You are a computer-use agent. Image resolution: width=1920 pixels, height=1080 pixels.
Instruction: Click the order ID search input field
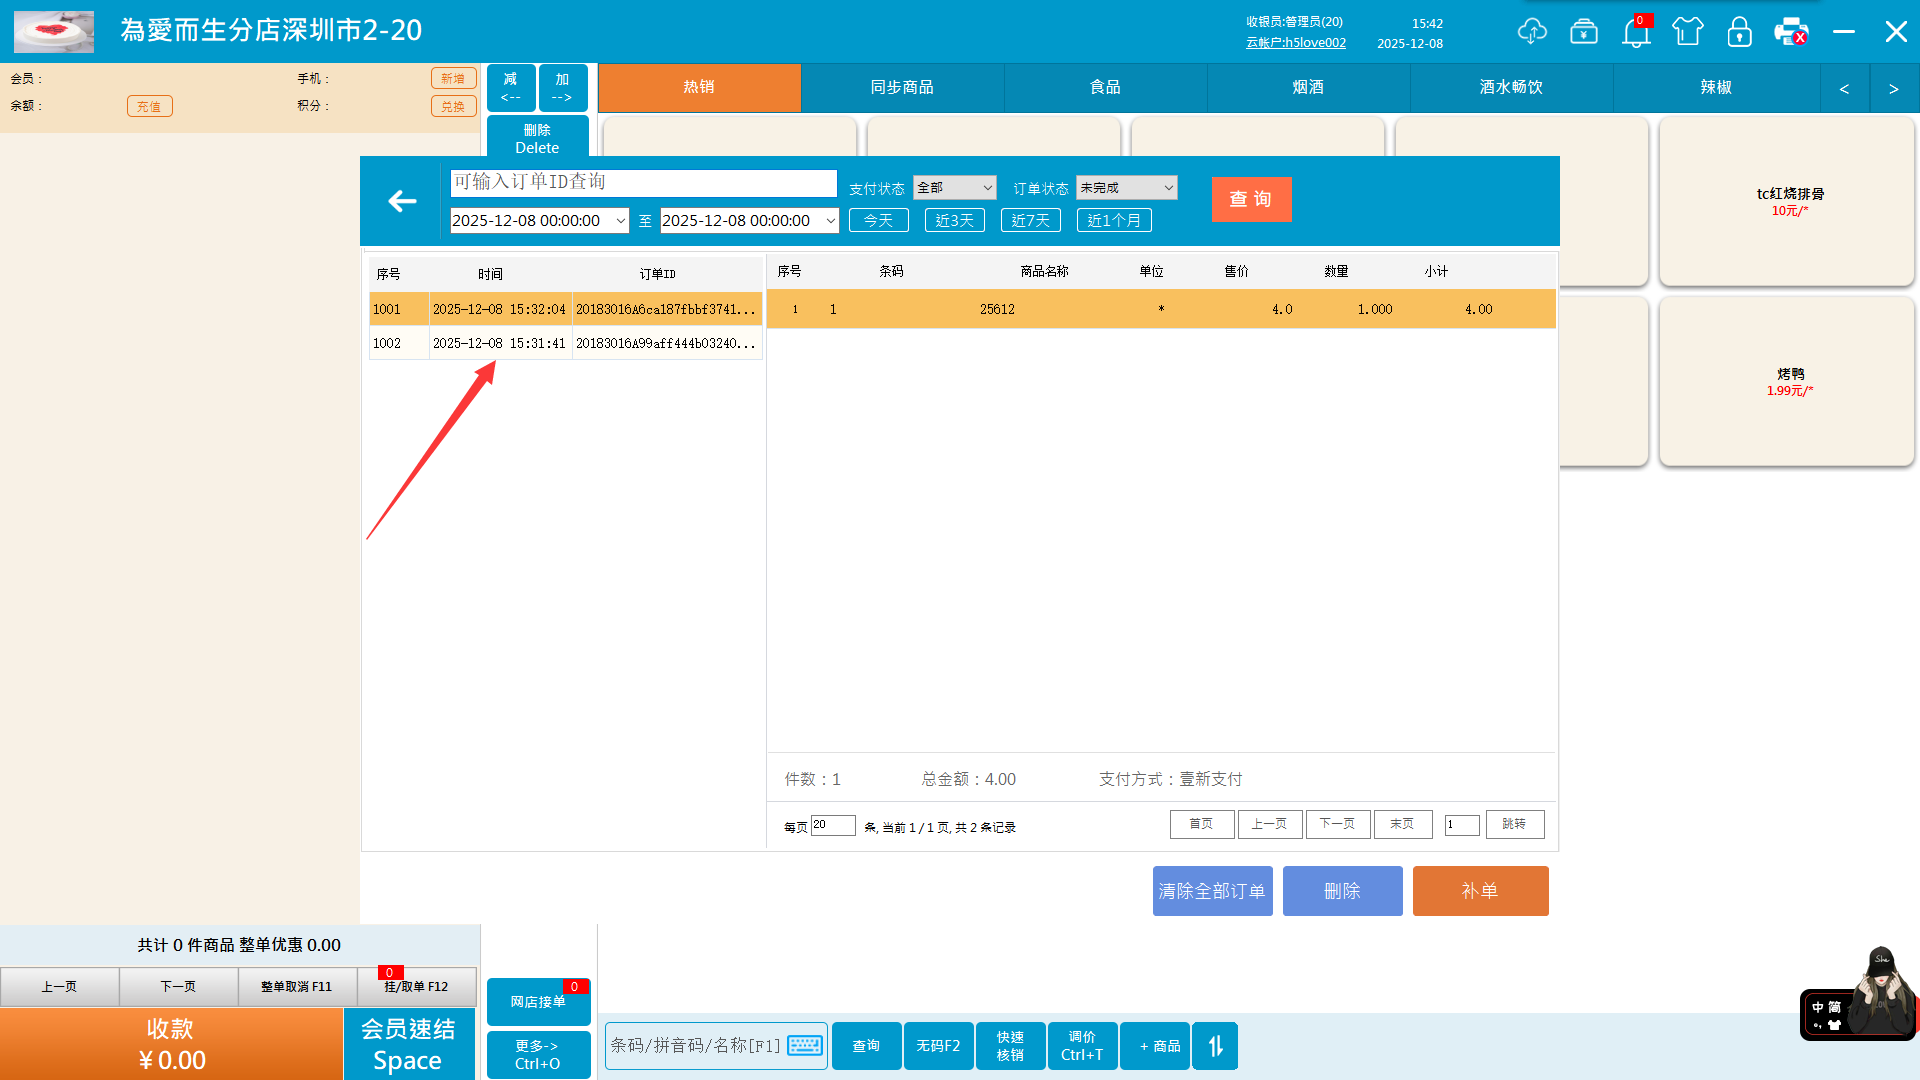[x=643, y=183]
